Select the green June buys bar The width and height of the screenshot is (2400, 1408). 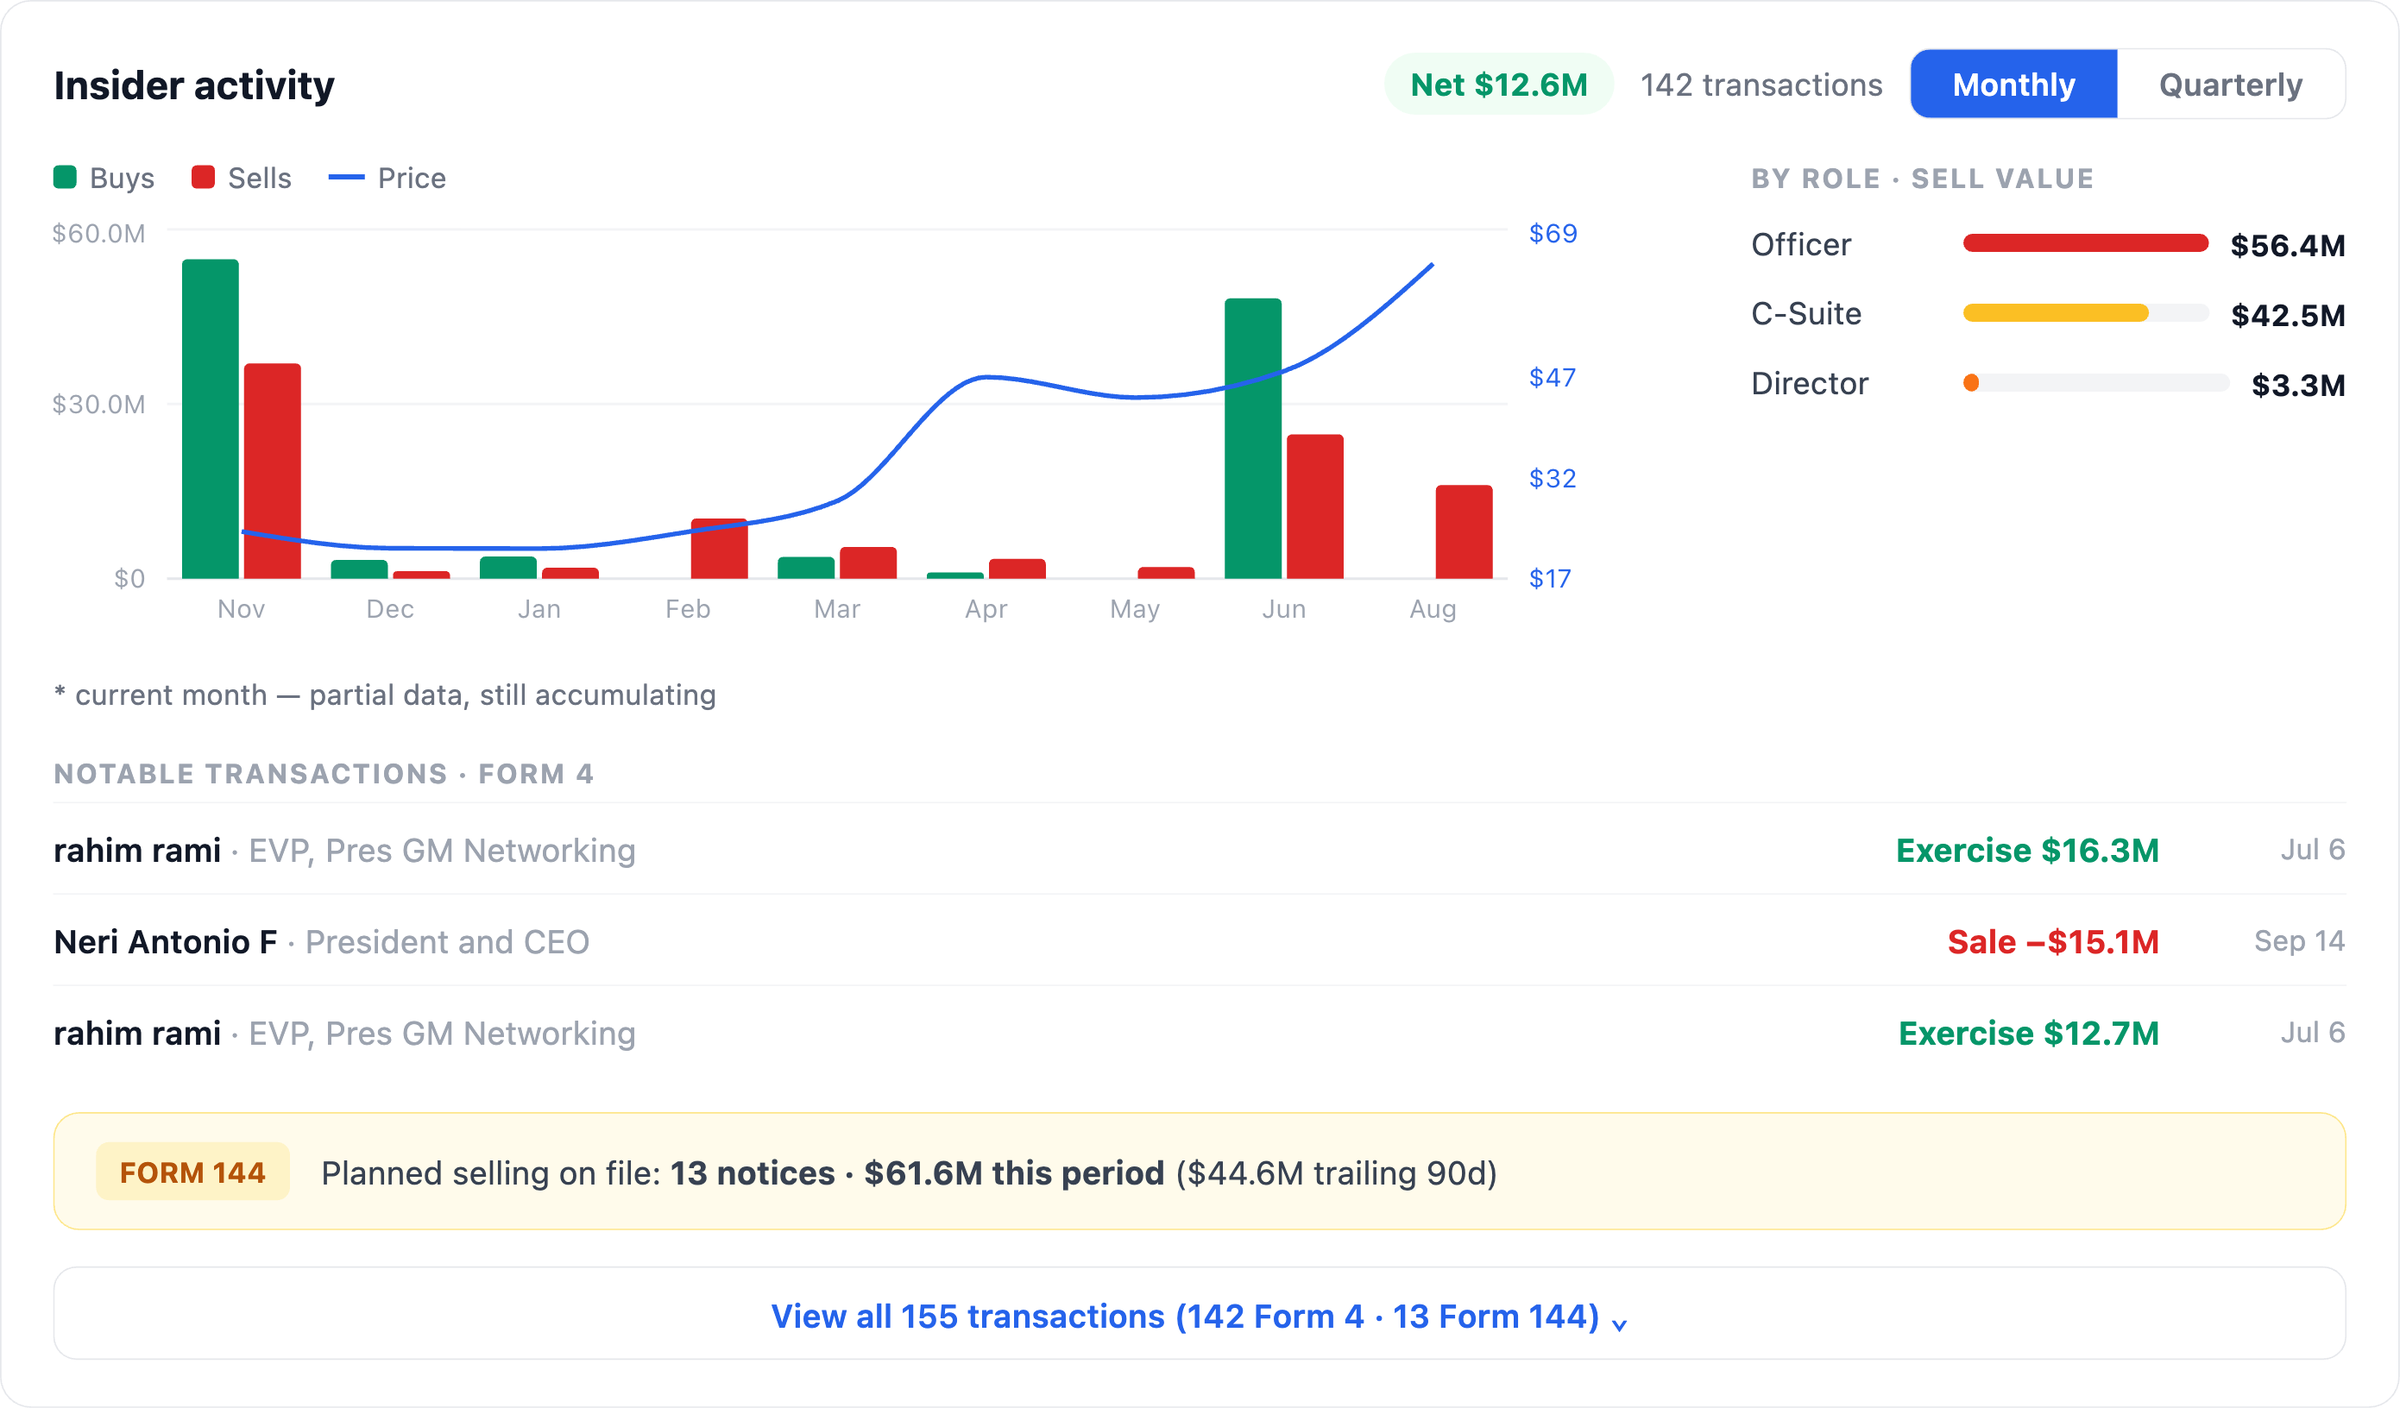tap(1253, 438)
